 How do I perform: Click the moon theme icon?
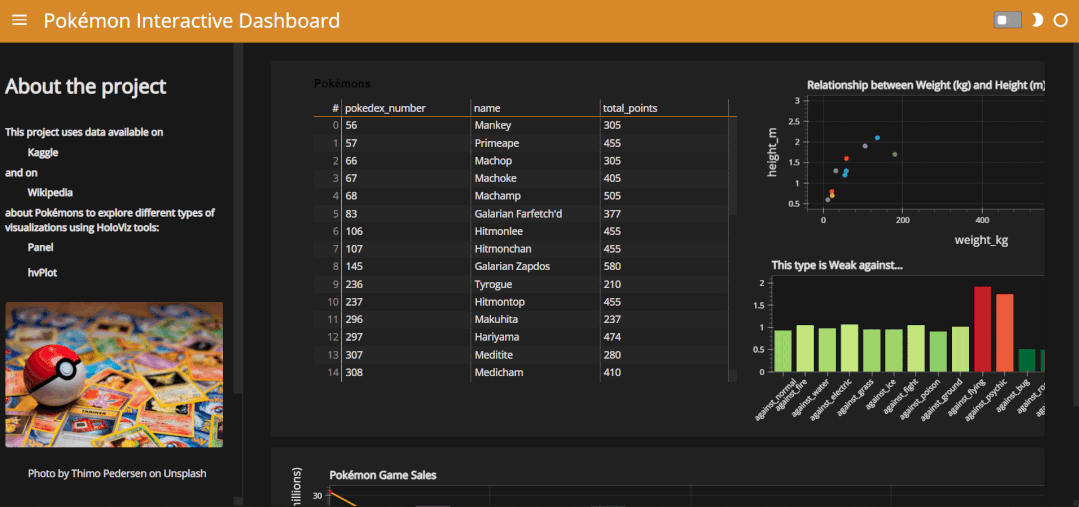(1036, 21)
